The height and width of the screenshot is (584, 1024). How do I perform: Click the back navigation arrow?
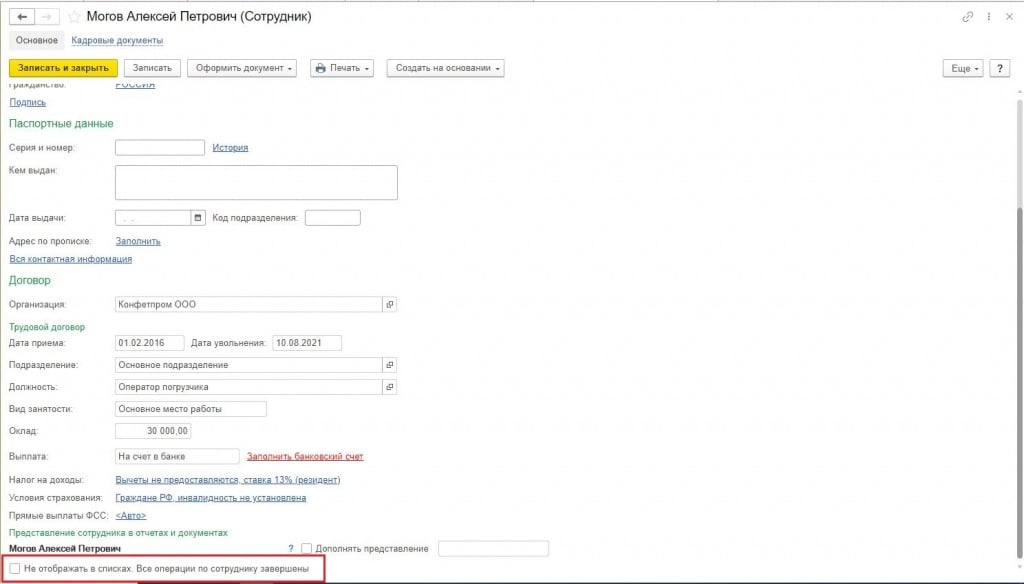click(22, 17)
